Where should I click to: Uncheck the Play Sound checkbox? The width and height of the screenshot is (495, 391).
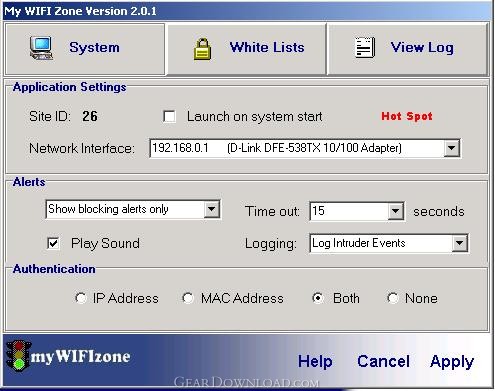53,243
